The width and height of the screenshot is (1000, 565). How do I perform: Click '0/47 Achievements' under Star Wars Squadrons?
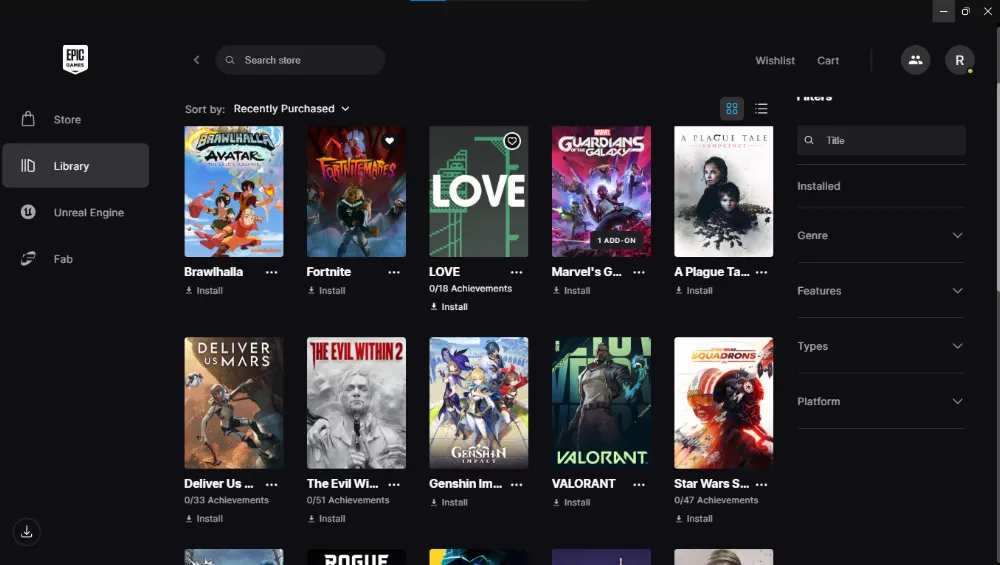click(716, 501)
